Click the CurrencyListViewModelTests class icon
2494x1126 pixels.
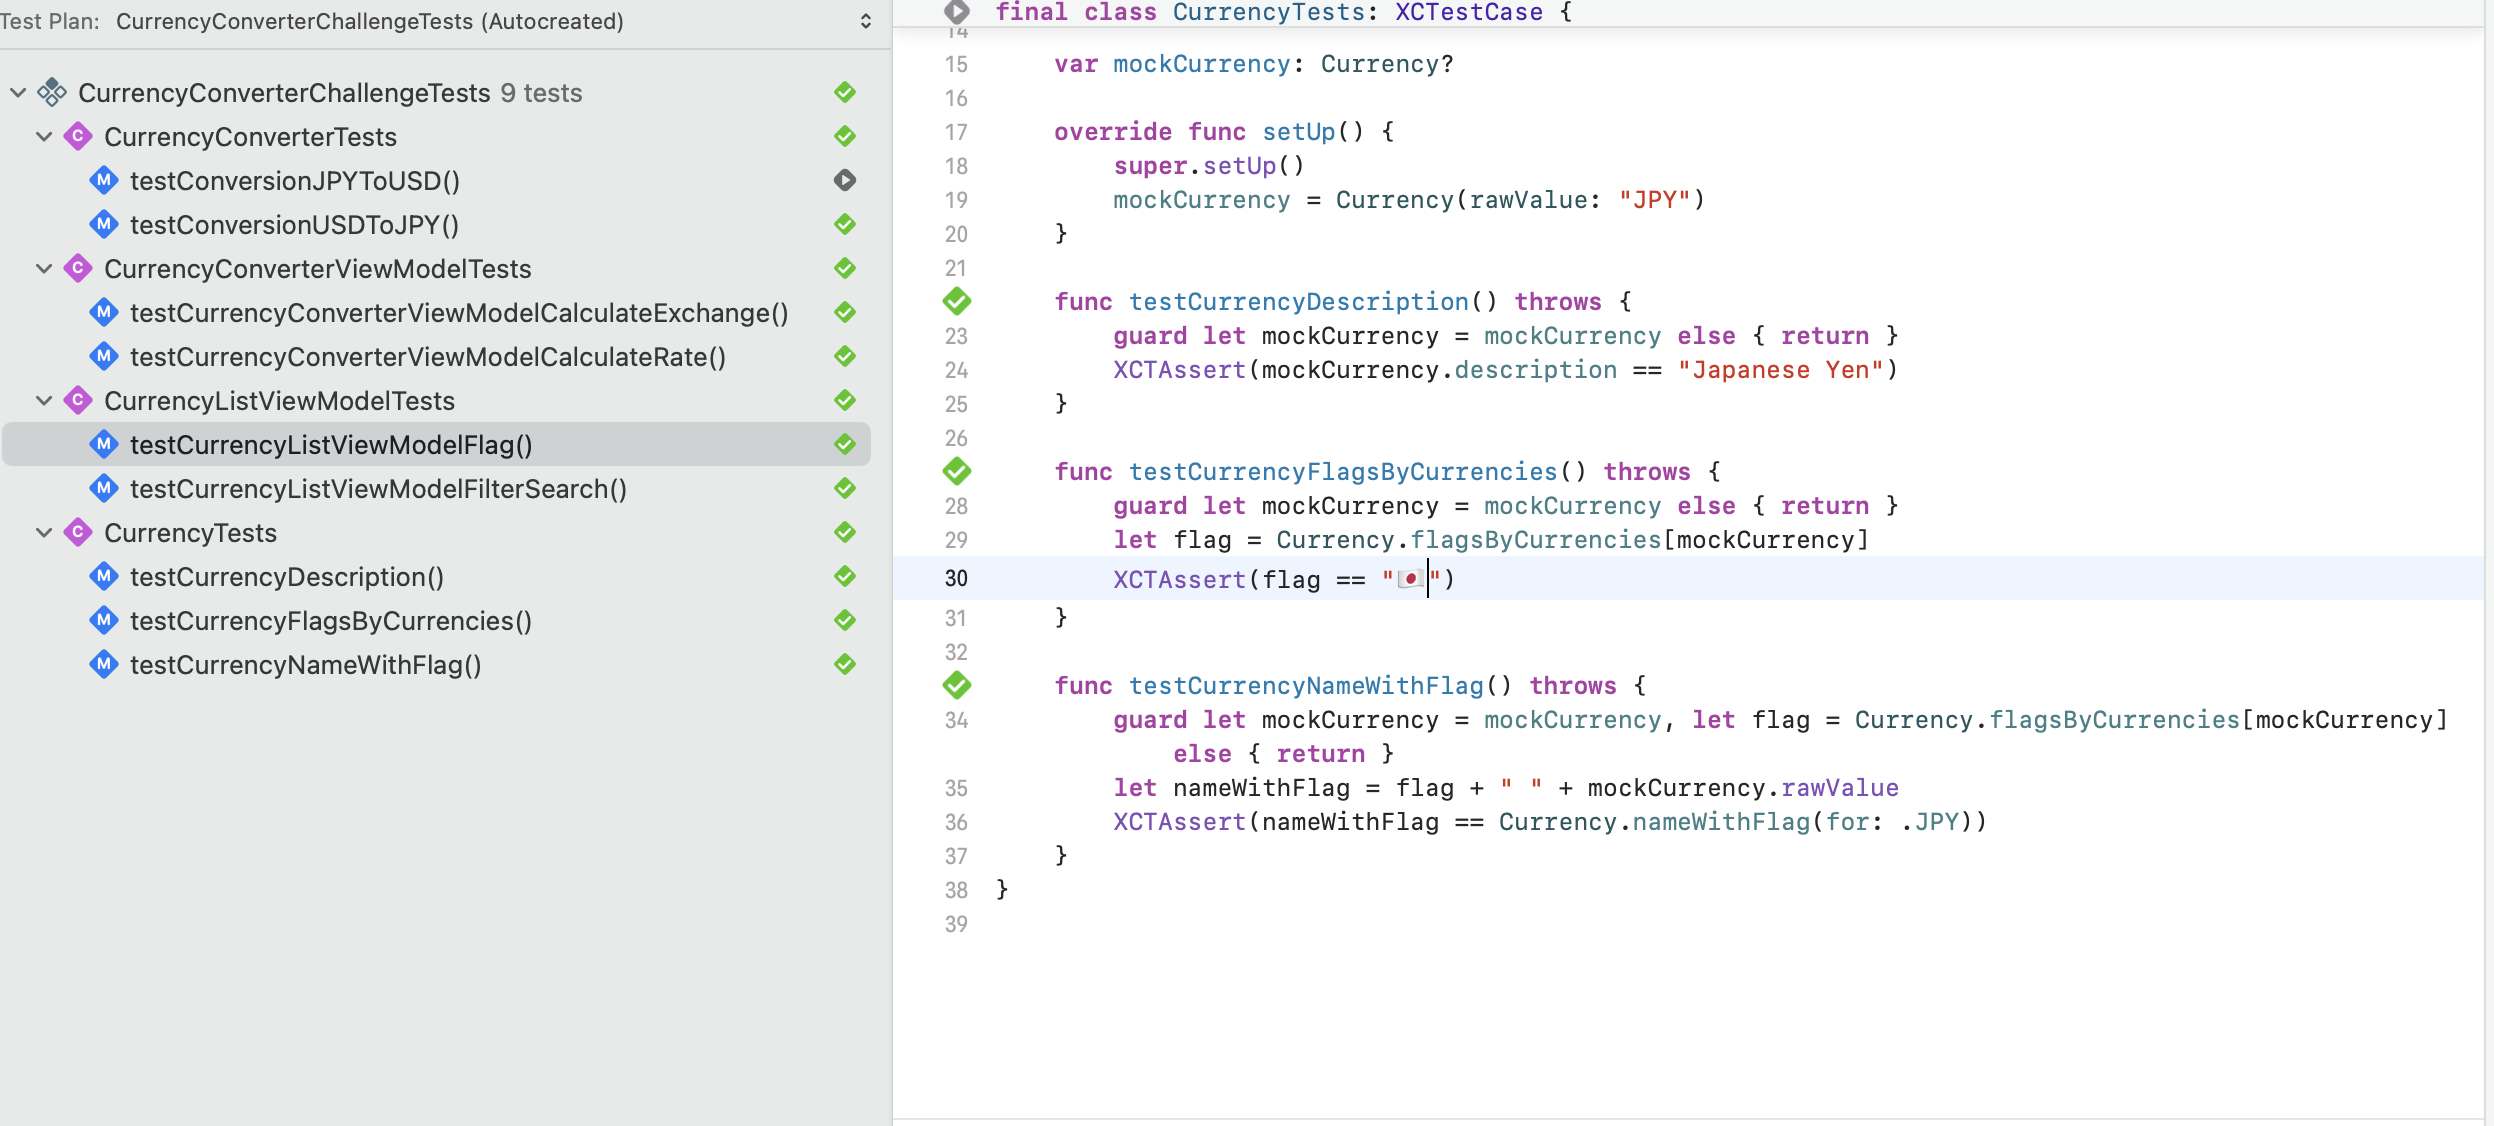tap(78, 400)
